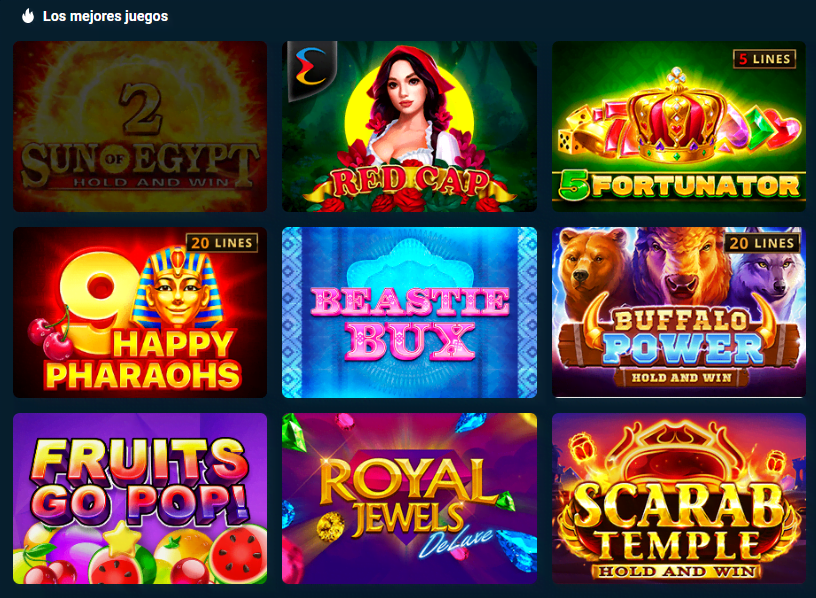Open the 5 Fortunator game tile
Image resolution: width=816 pixels, height=598 pixels.
click(x=679, y=126)
